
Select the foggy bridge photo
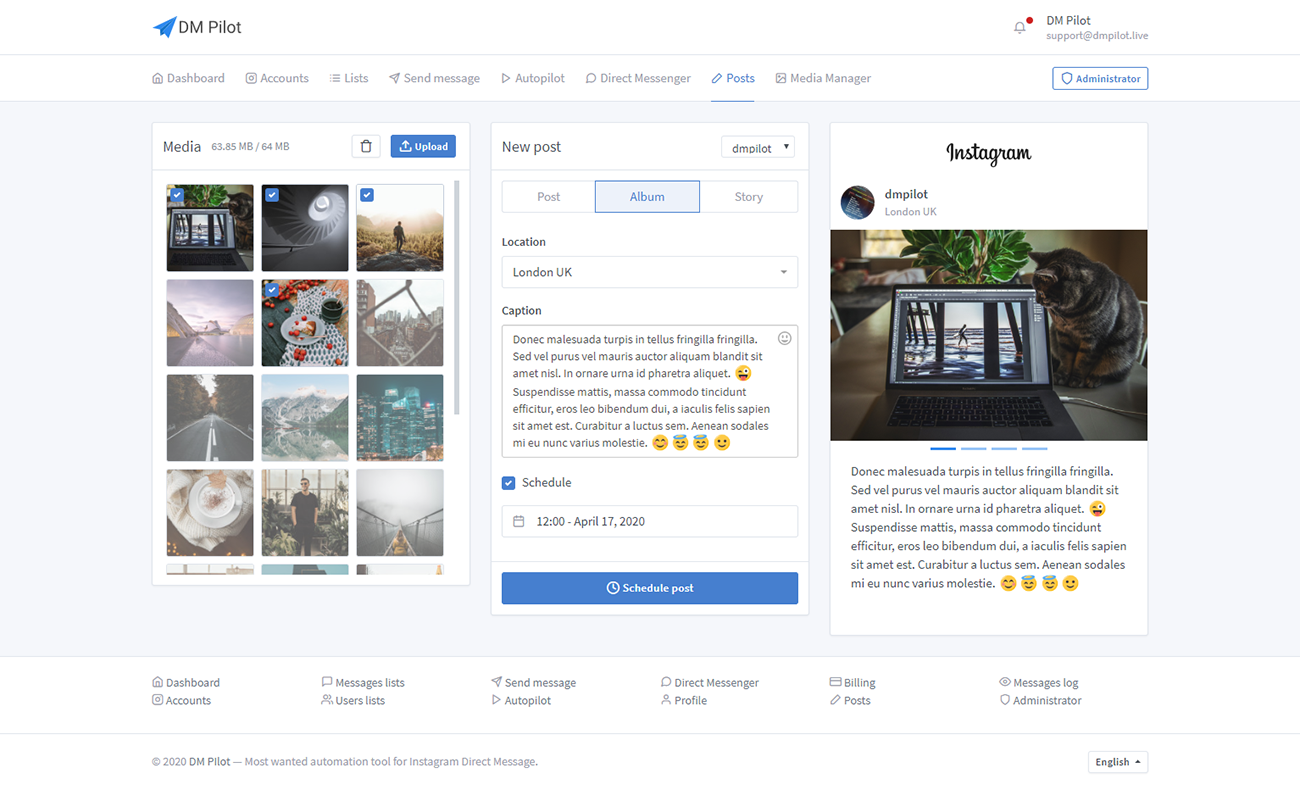[x=400, y=513]
